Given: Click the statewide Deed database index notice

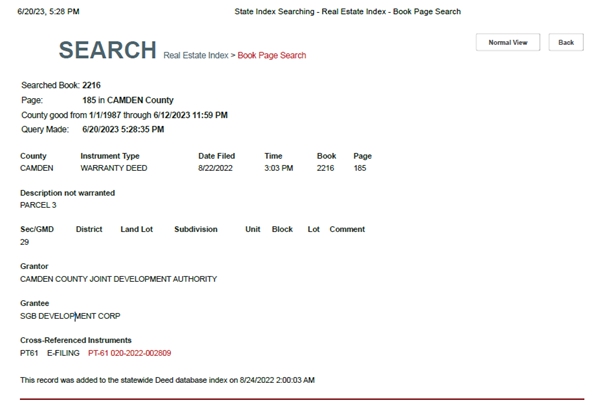Looking at the screenshot, I should pyautogui.click(x=167, y=380).
